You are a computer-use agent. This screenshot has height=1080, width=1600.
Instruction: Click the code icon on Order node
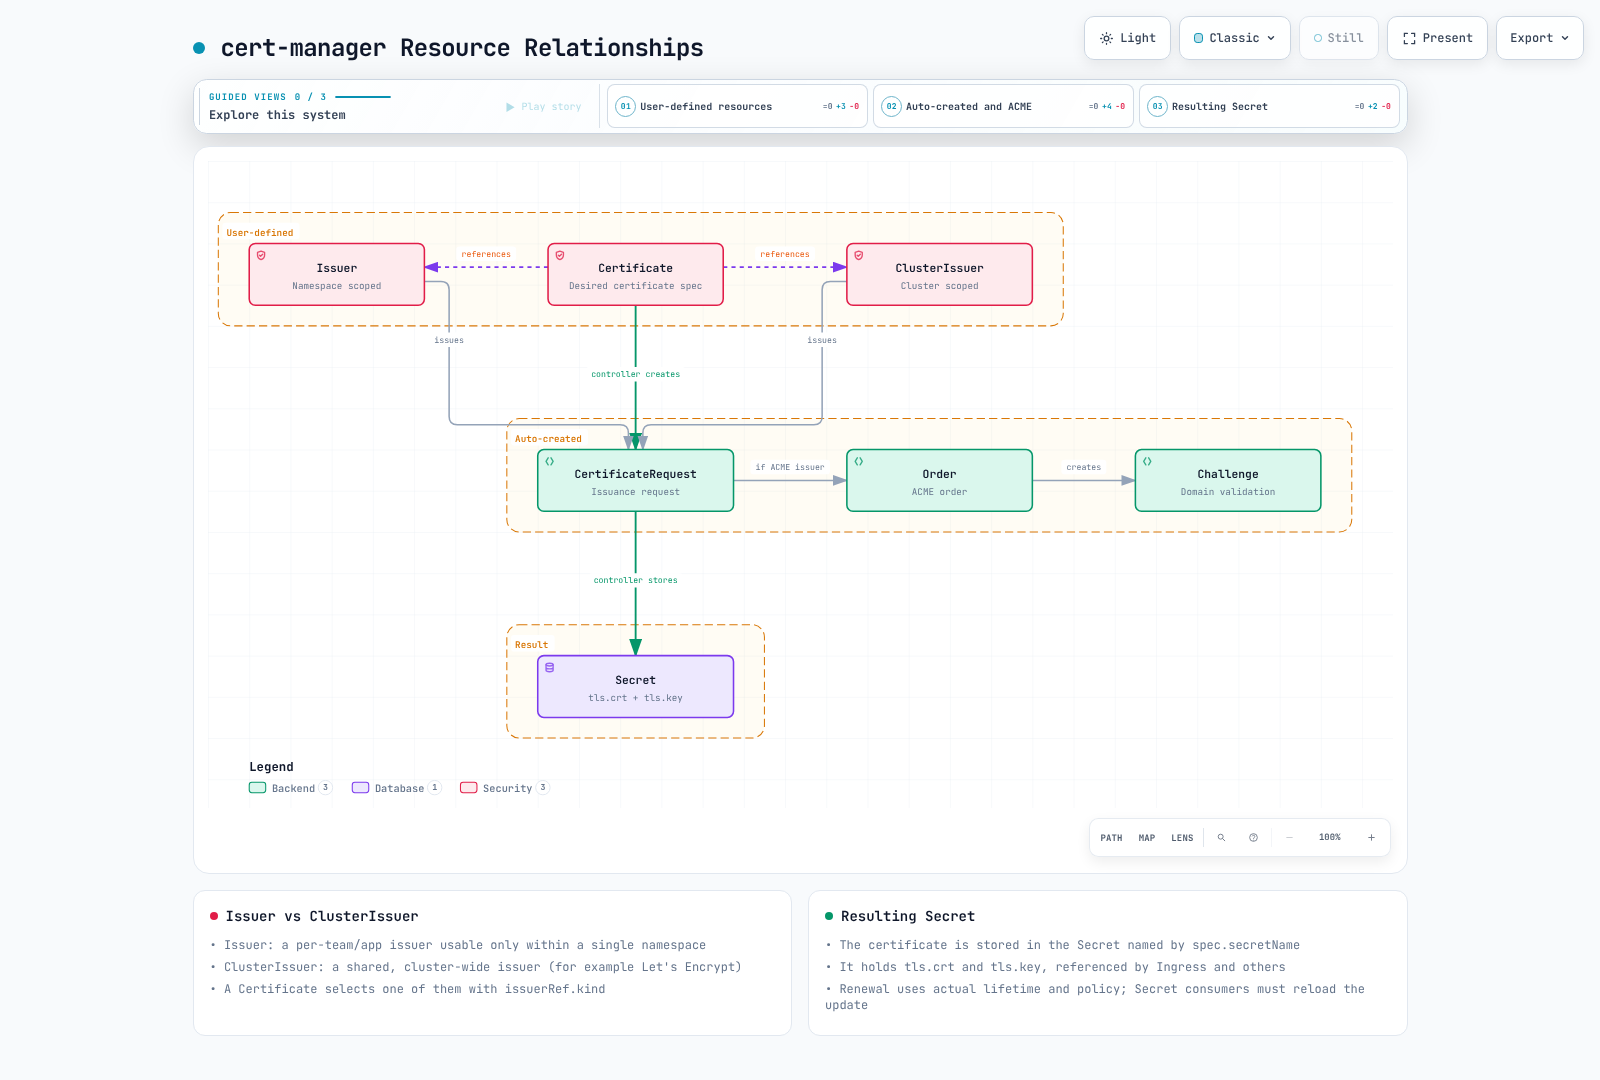pos(859,461)
